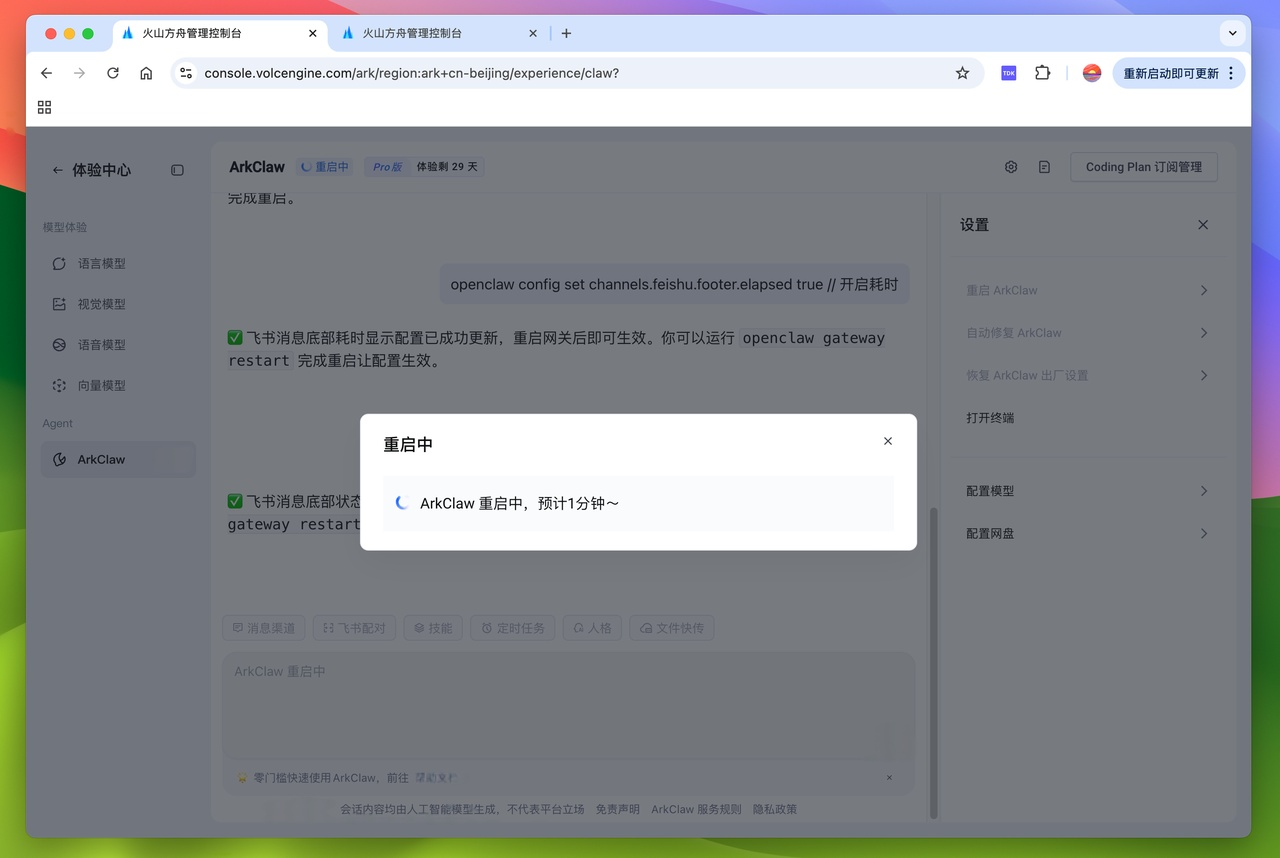Viewport: 1280px width, 858px height.
Task: Click the document icon beside the gear
Action: (x=1044, y=167)
